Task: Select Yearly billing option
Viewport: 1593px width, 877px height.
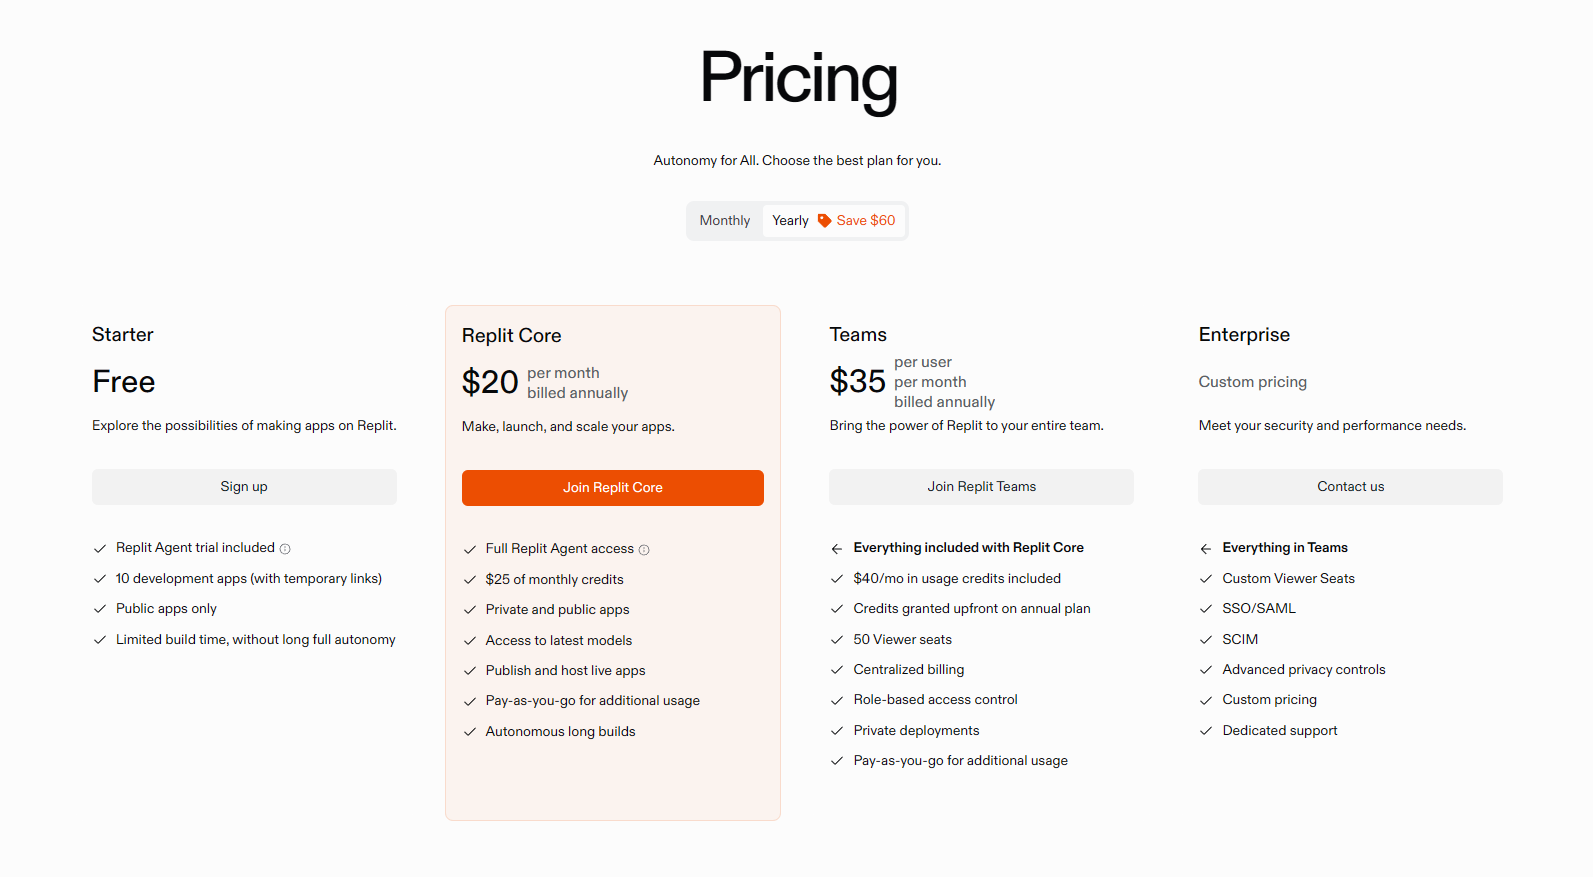Action: point(790,221)
